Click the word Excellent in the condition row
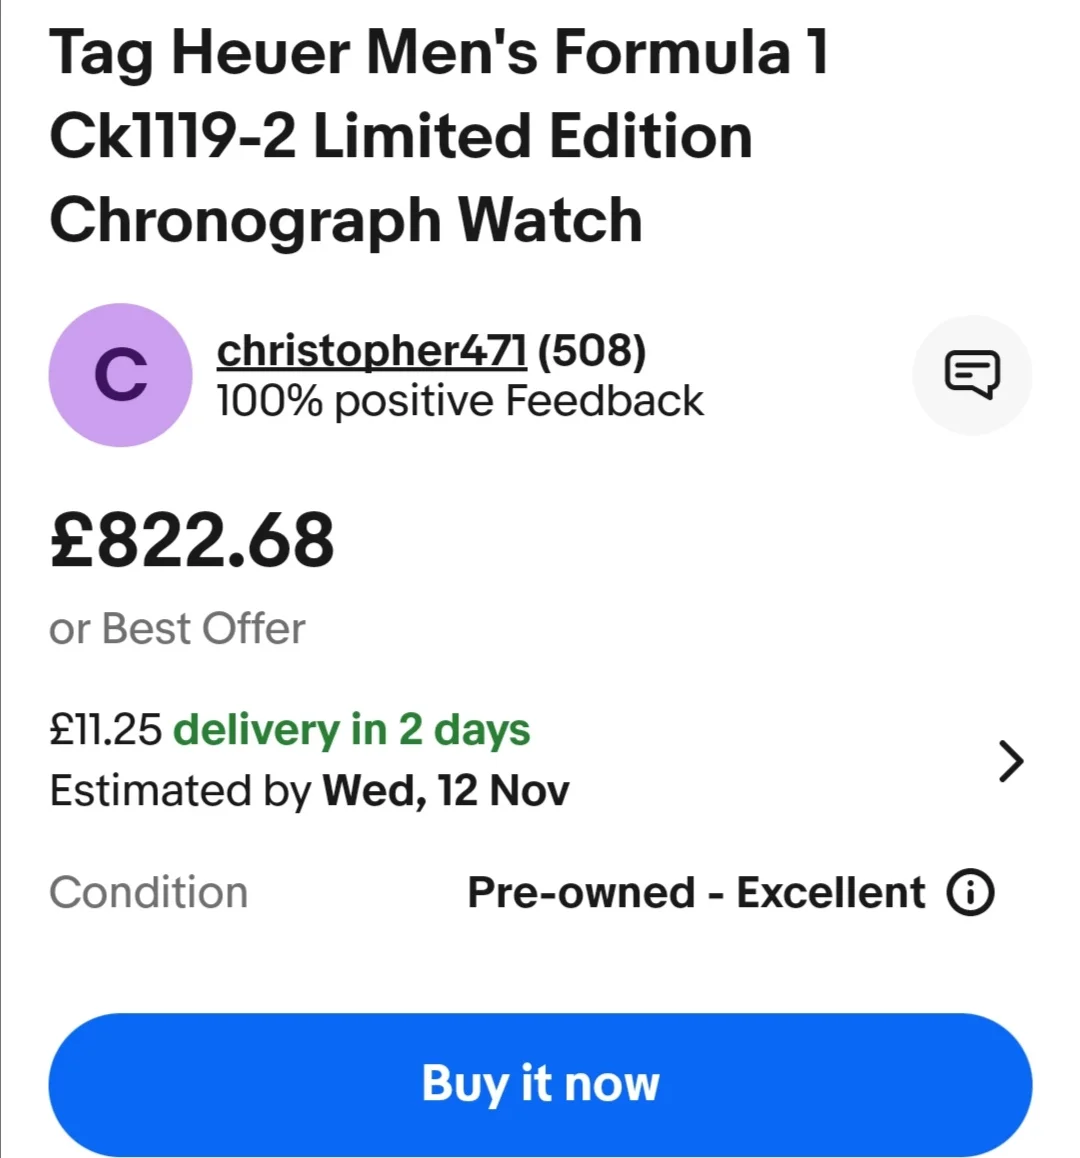The image size is (1080, 1158). pyautogui.click(x=830, y=893)
